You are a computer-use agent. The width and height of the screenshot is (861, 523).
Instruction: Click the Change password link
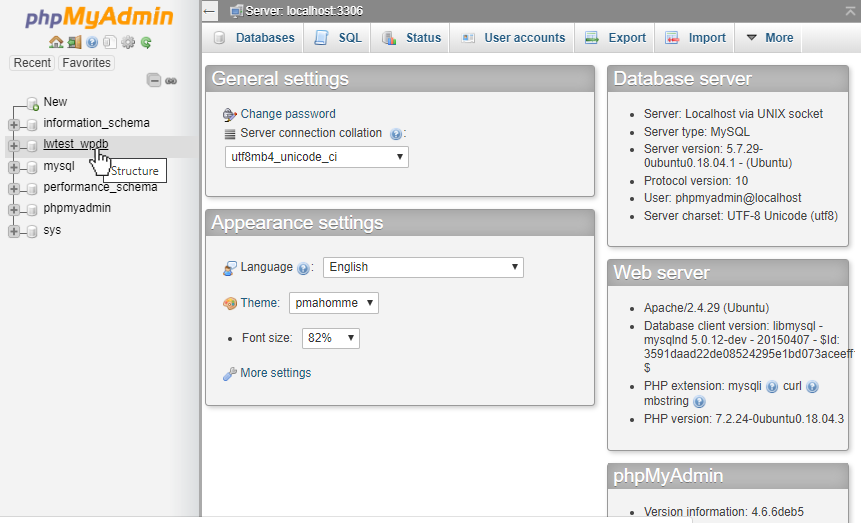(x=288, y=114)
